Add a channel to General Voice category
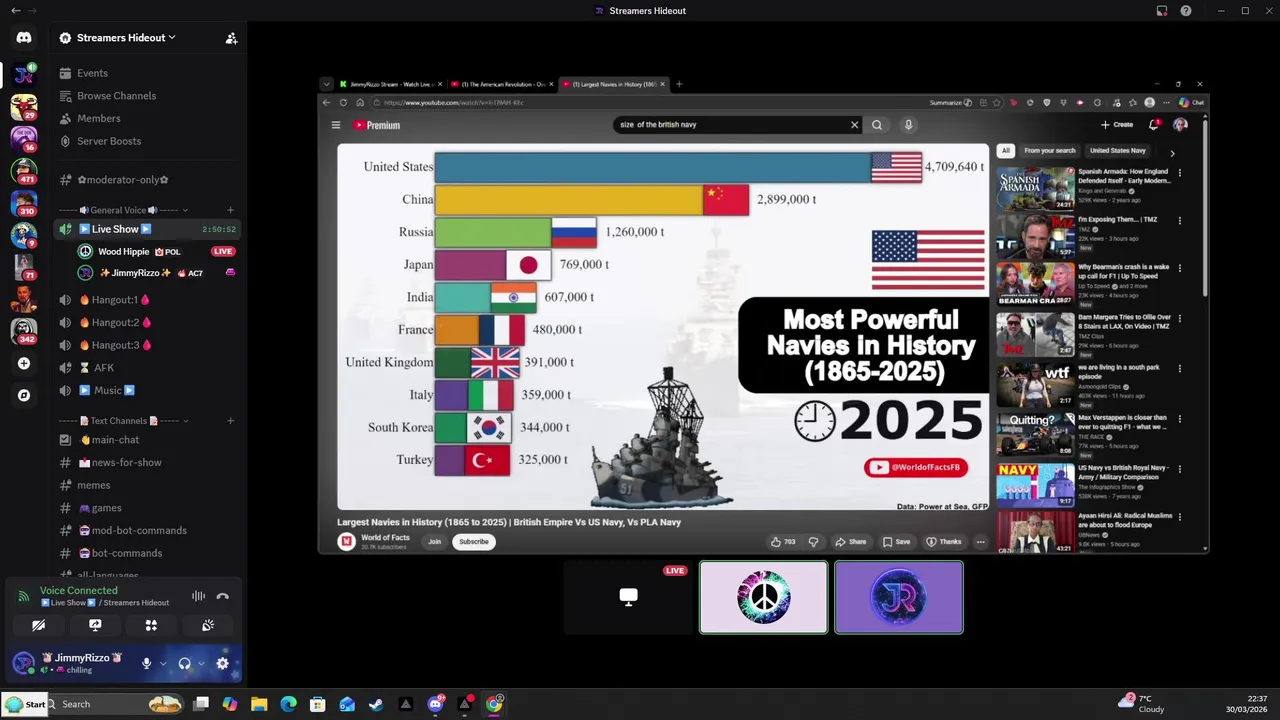 point(230,210)
